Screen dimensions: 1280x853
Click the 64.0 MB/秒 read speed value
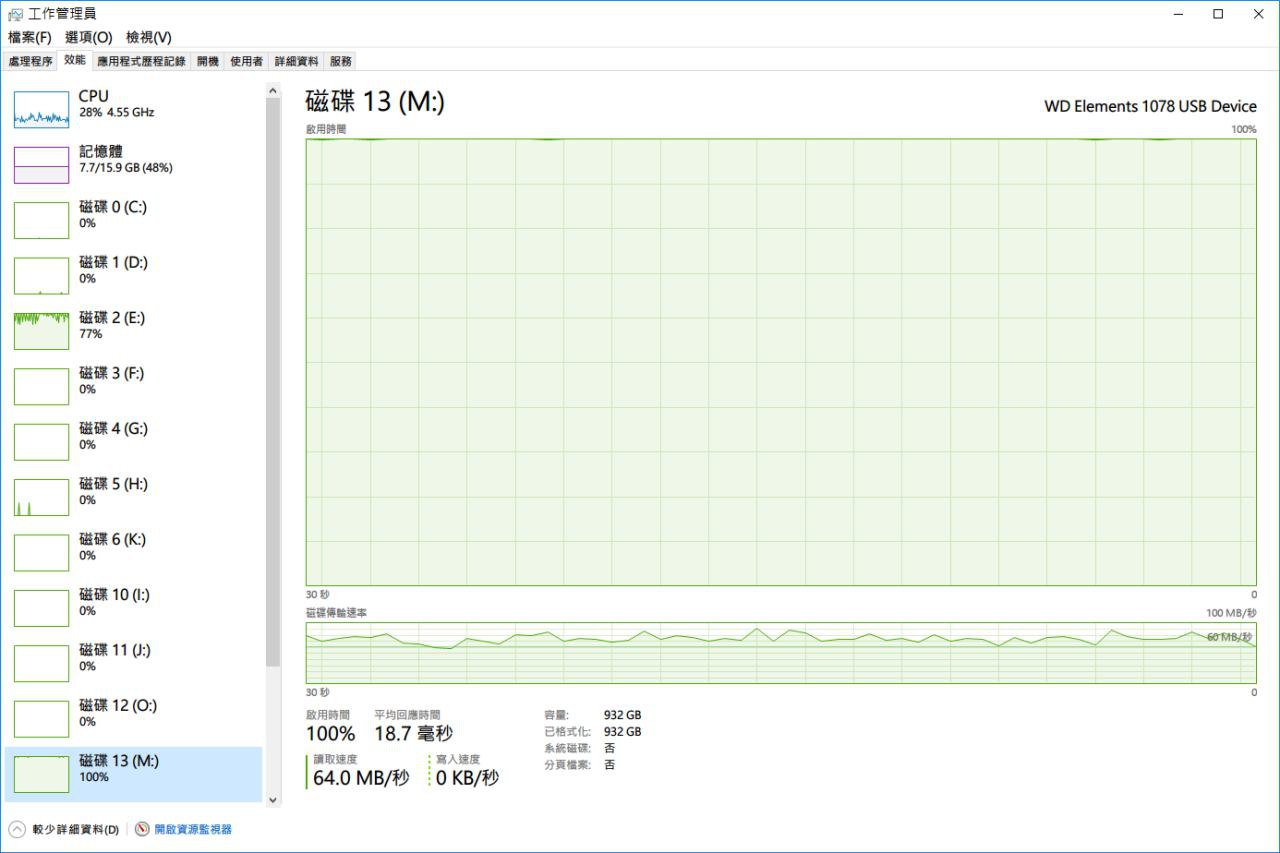(361, 778)
